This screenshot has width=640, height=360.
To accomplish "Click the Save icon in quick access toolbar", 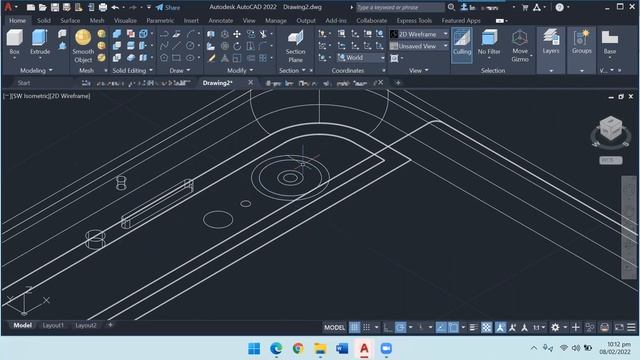I will click(x=55, y=7).
